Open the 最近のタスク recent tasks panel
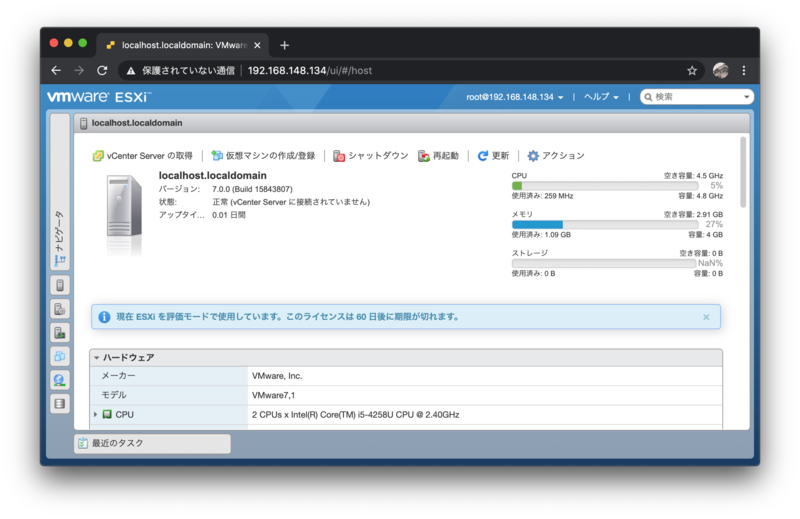800x519 pixels. tap(152, 443)
